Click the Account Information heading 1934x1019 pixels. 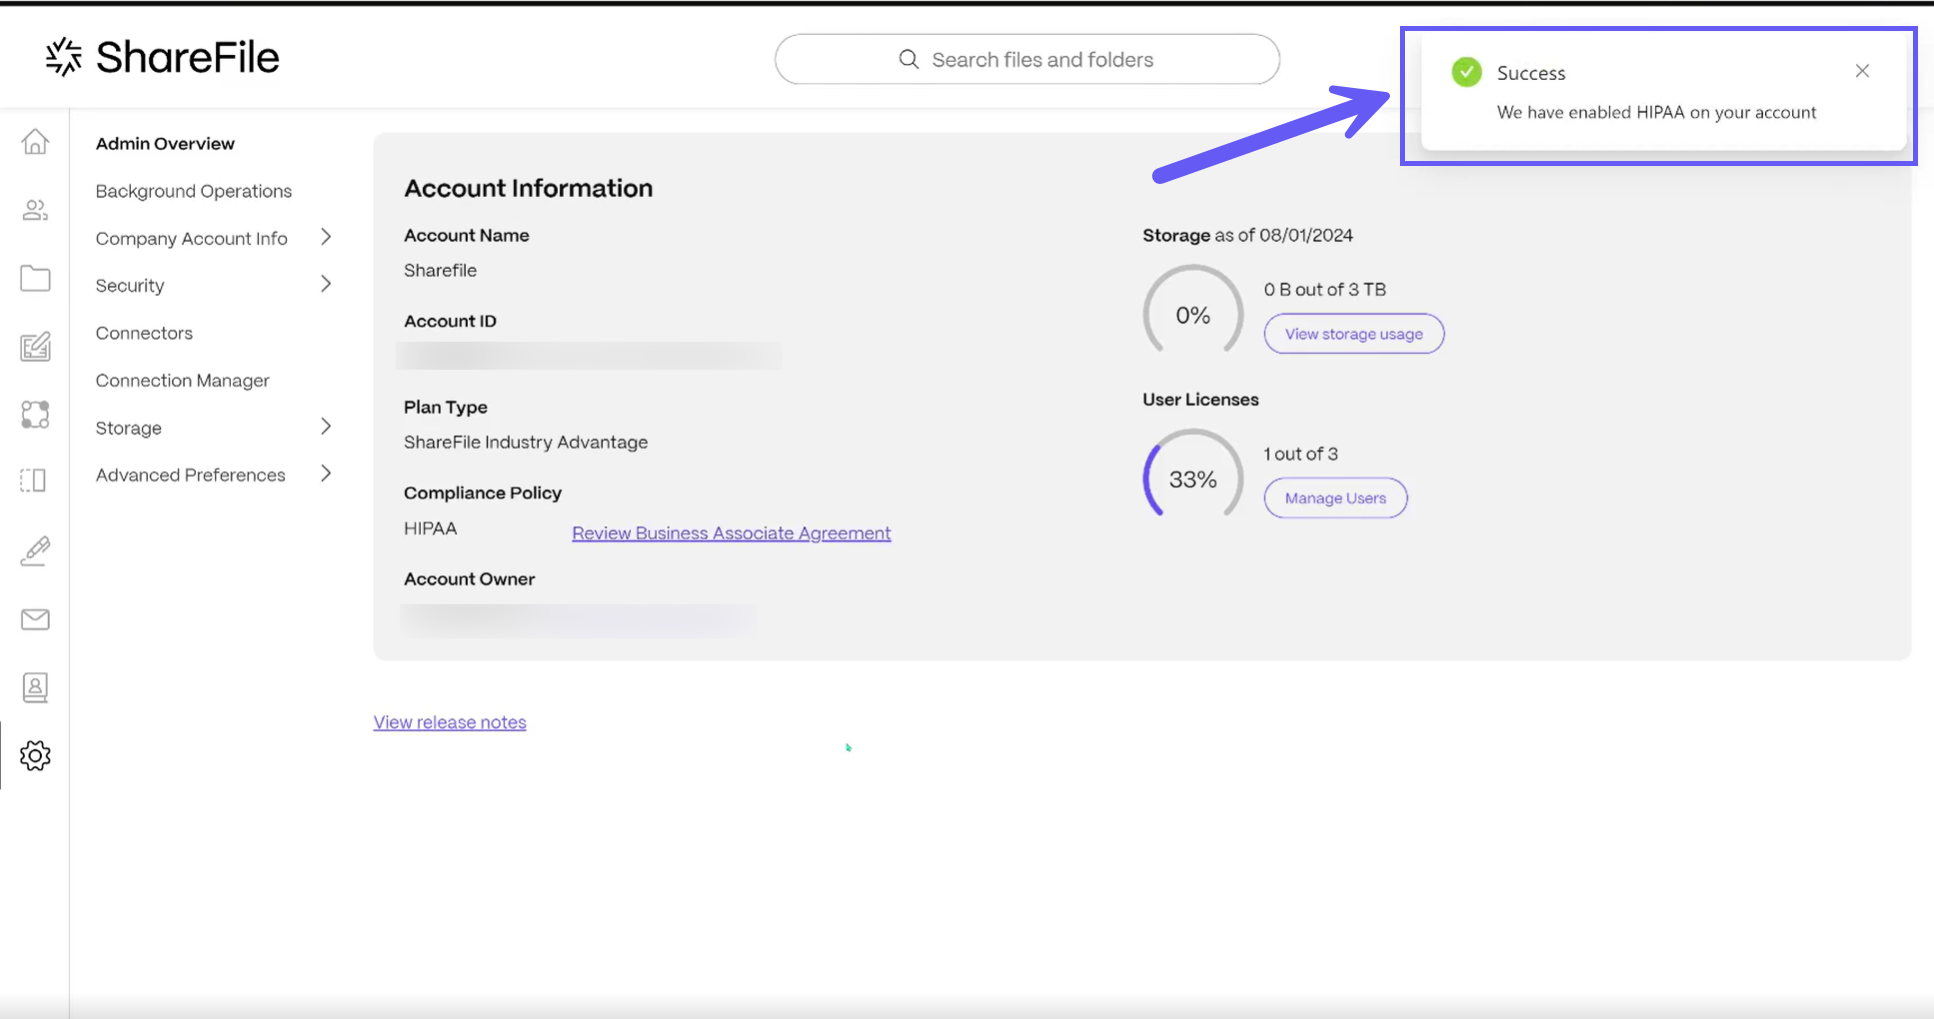[x=528, y=188]
